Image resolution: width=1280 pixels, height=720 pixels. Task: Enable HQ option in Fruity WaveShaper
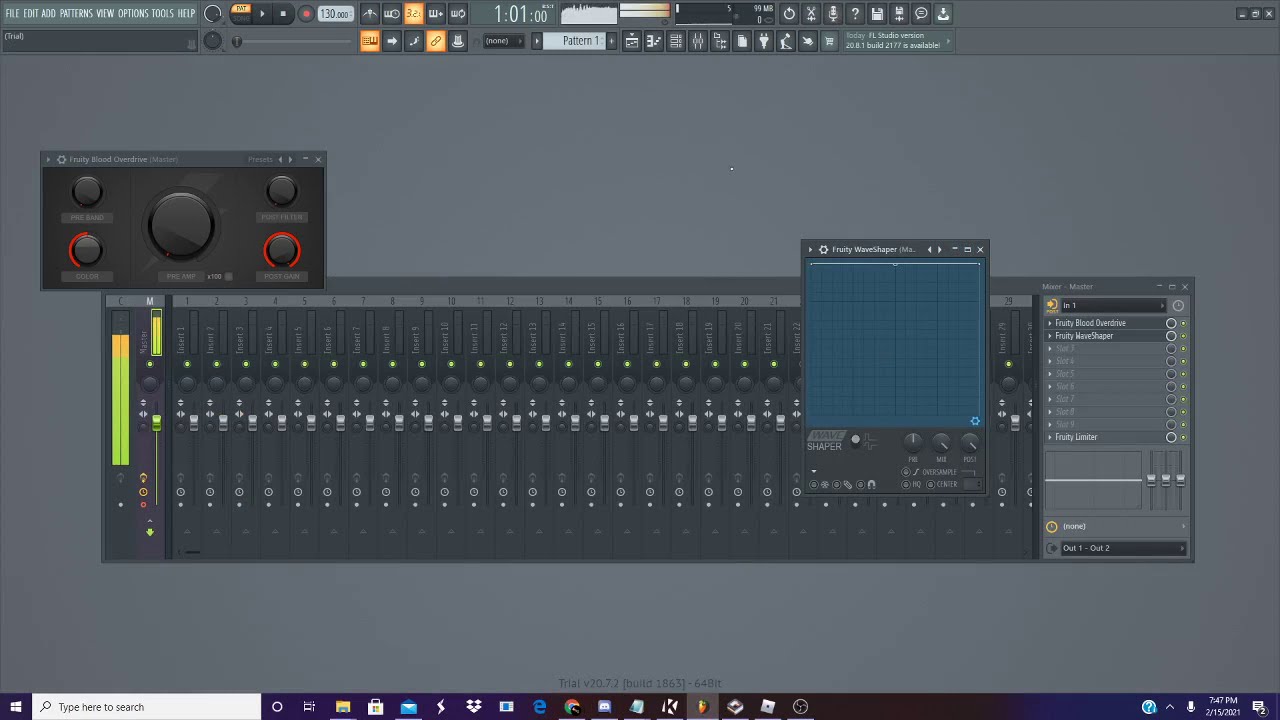pyautogui.click(x=905, y=484)
